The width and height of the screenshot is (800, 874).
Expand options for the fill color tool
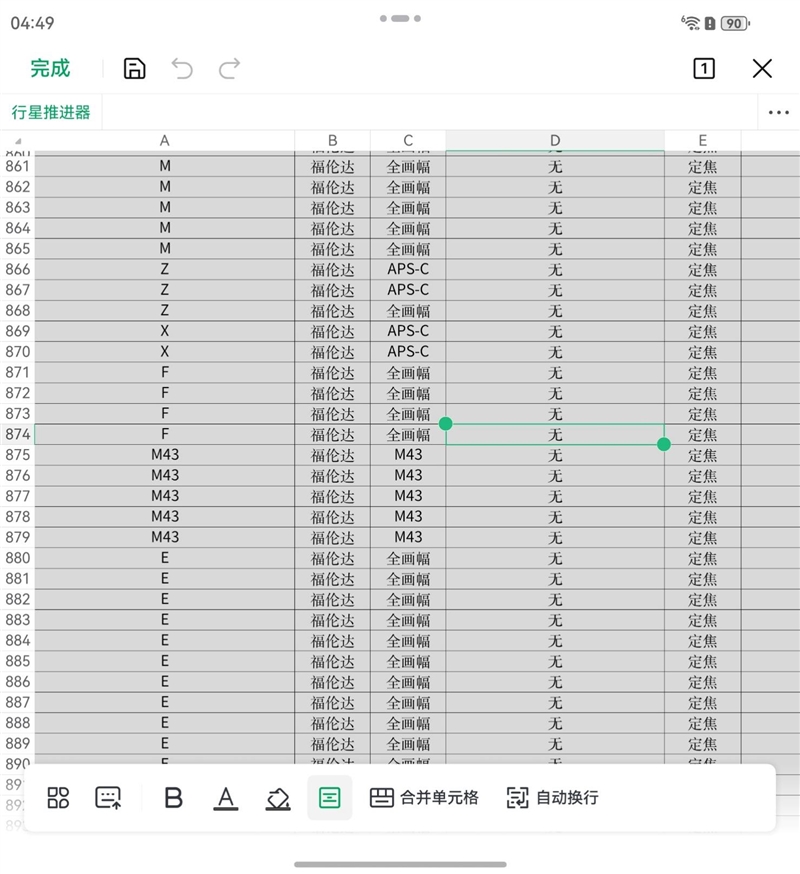[x=278, y=798]
